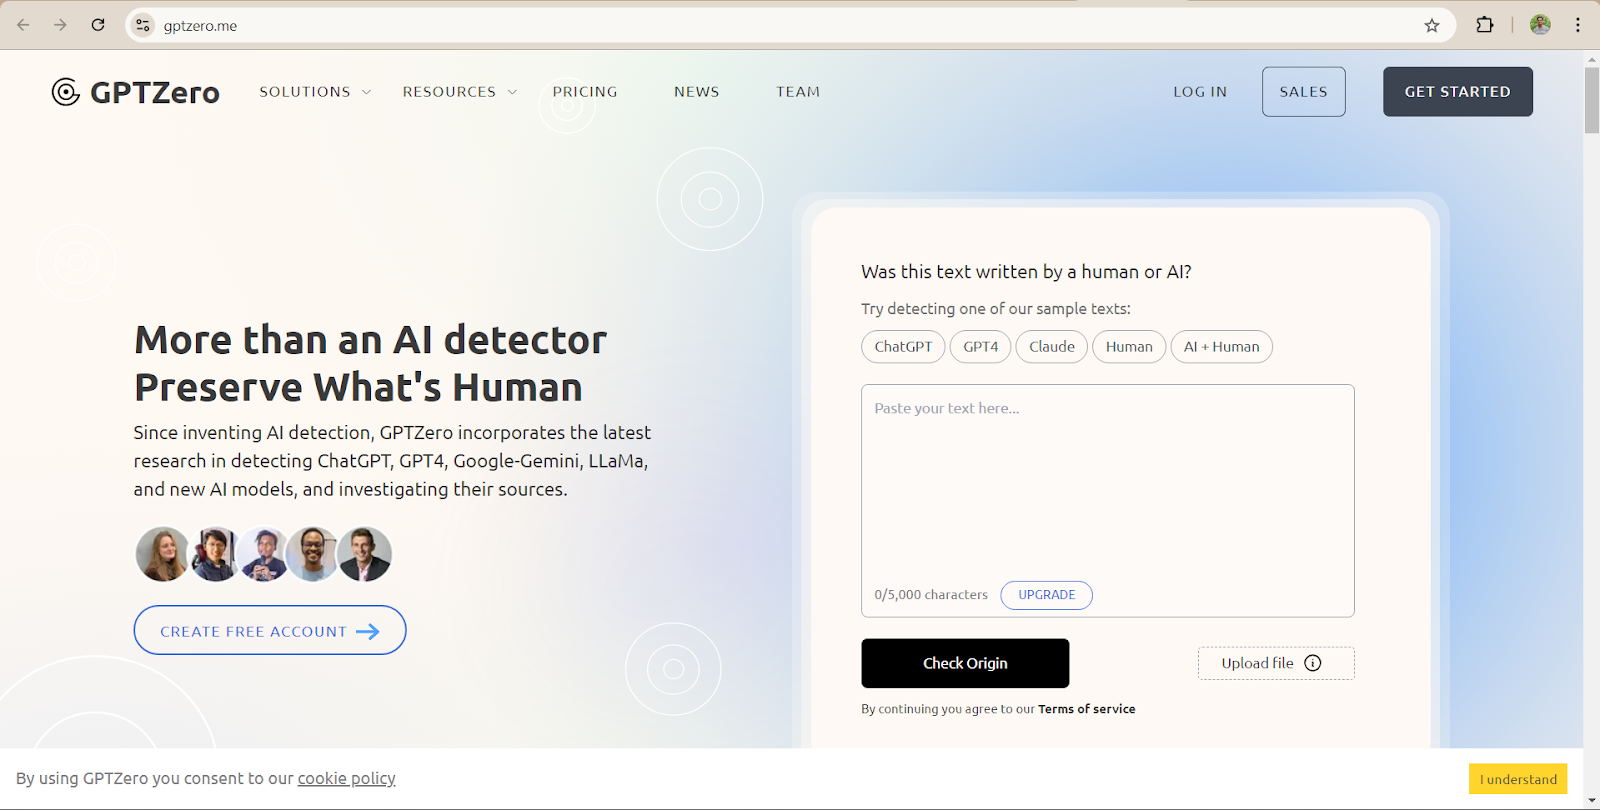Screen dimensions: 1600x810
Task: Open the Team page
Action: tap(798, 92)
